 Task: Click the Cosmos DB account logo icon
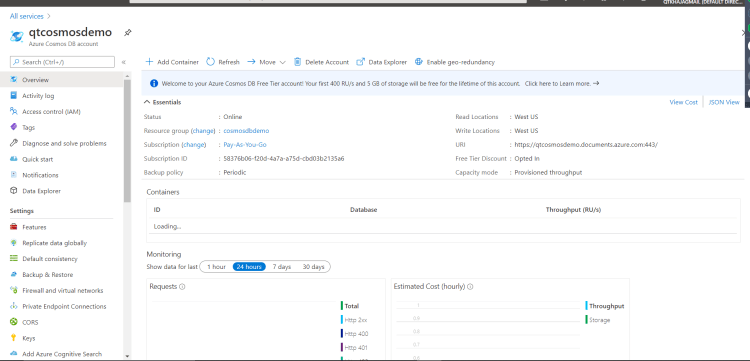coord(17,36)
